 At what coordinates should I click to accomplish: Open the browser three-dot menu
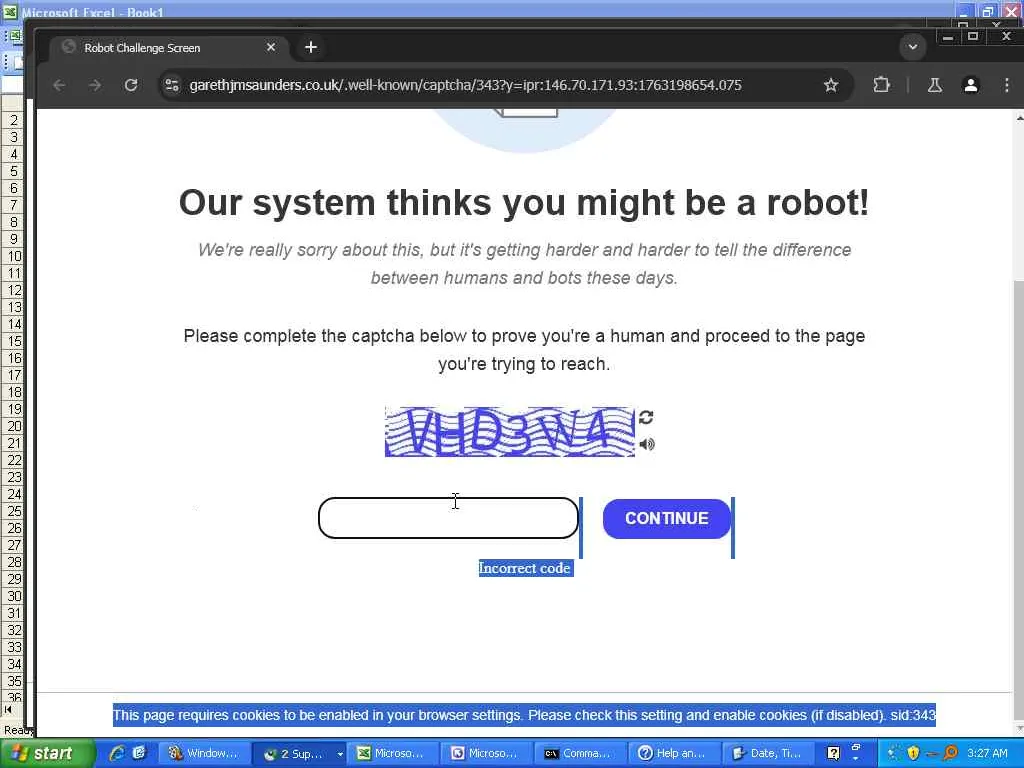(x=1006, y=85)
